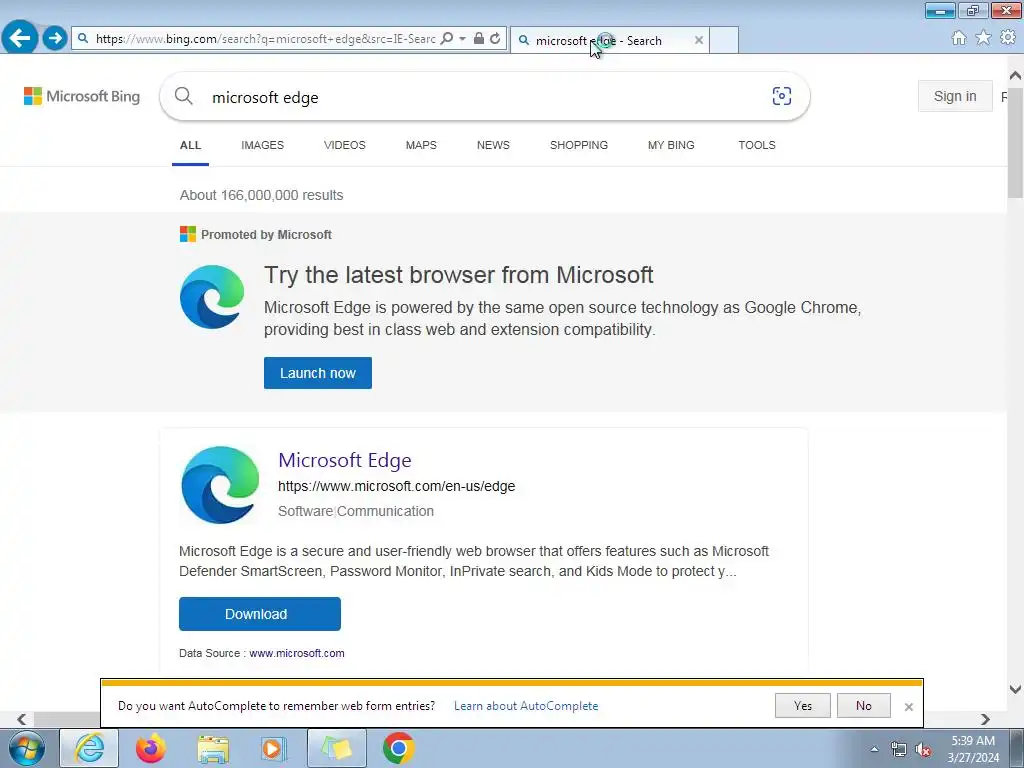1024x768 pixels.
Task: Open 'Try the latest browser from Microsoft' headline
Action: (458, 275)
